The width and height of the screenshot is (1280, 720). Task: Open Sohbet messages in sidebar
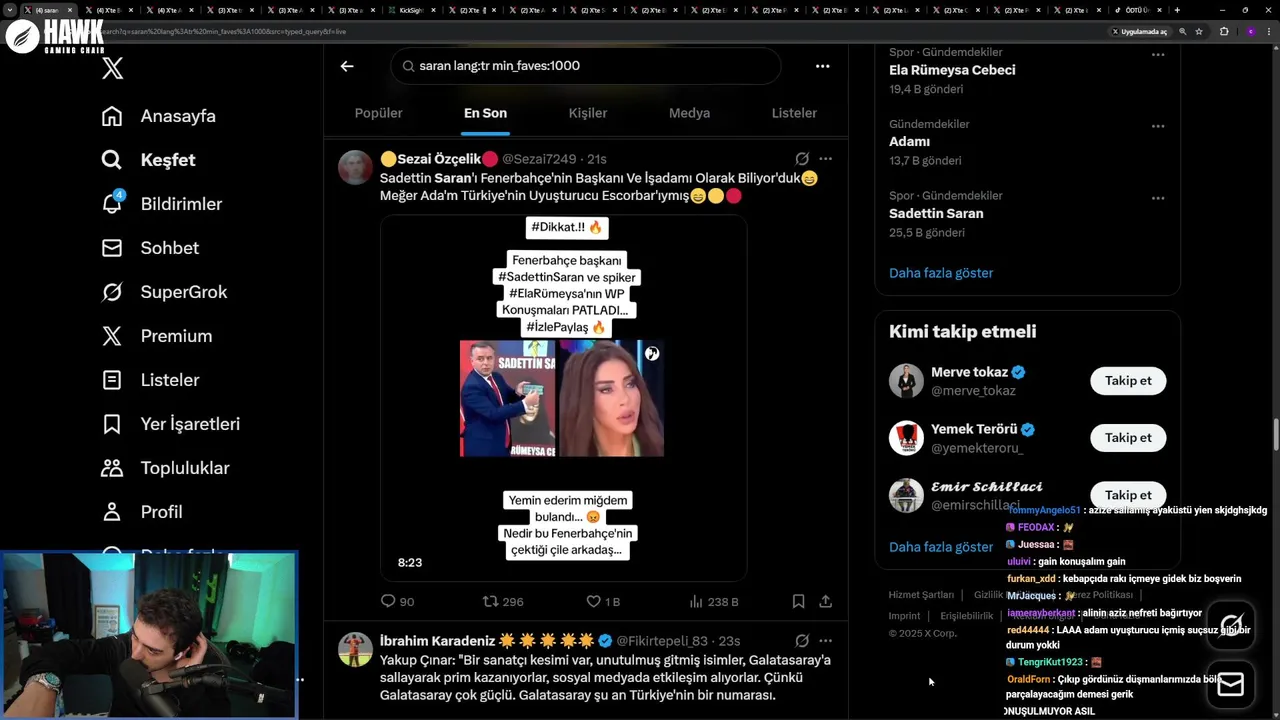[150, 248]
